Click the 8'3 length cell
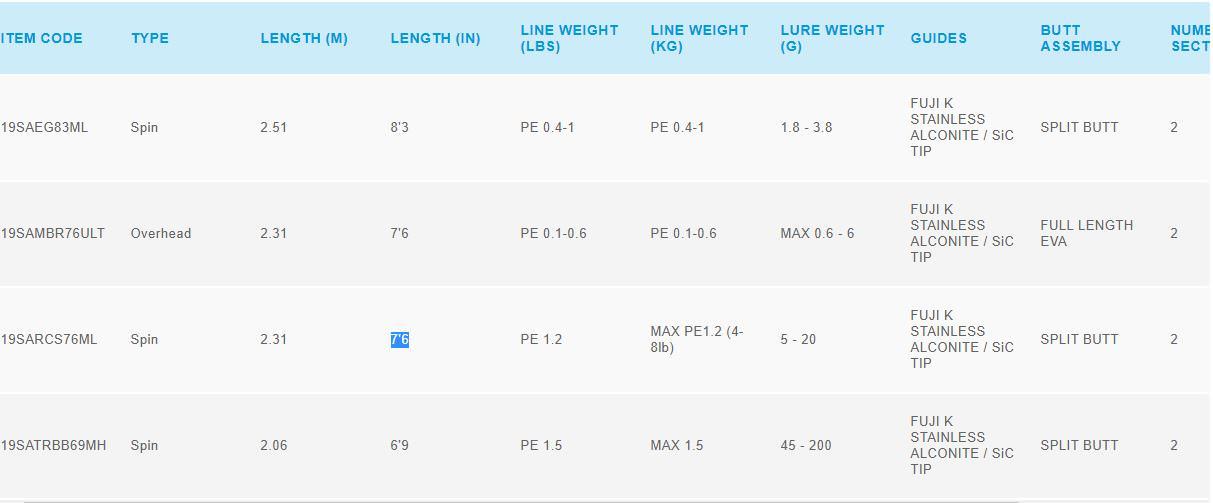Screen dimensions: 1213x503 pyautogui.click(x=400, y=127)
